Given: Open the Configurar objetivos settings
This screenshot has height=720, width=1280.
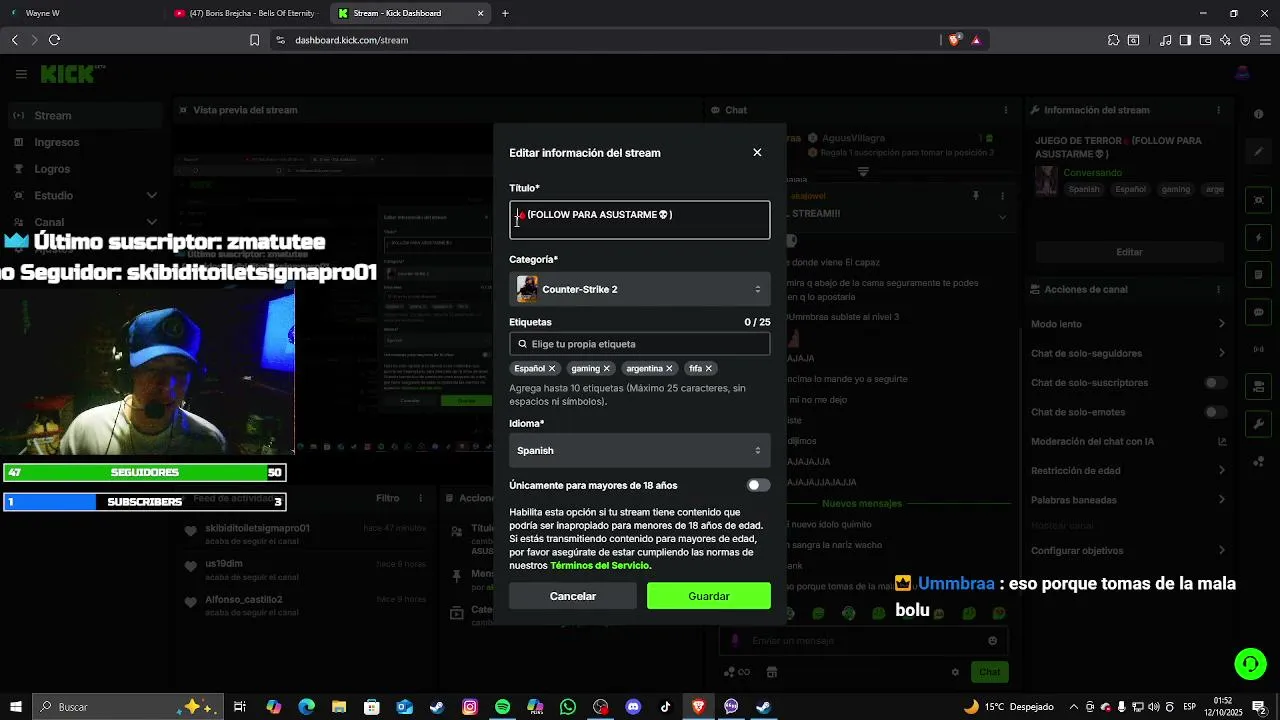Looking at the screenshot, I should pos(1129,550).
